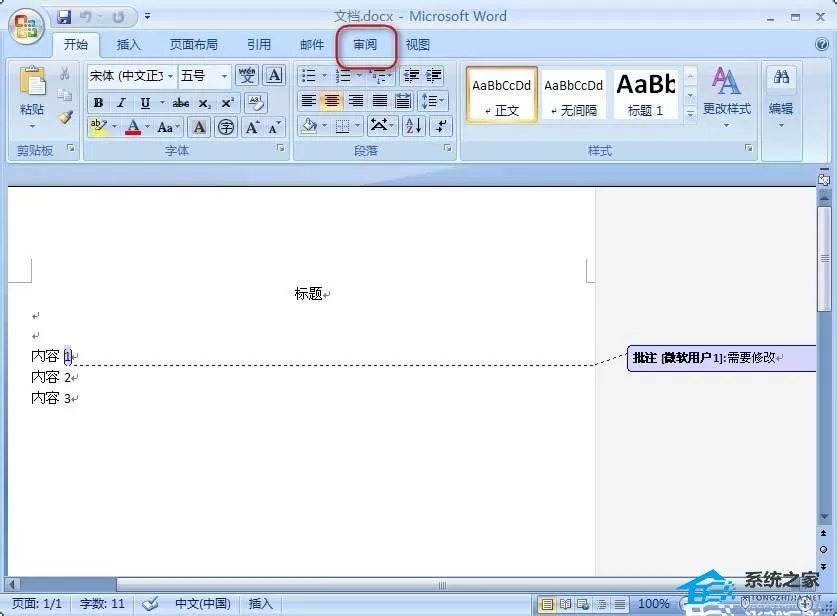Toggle Italic formatting

pos(121,103)
